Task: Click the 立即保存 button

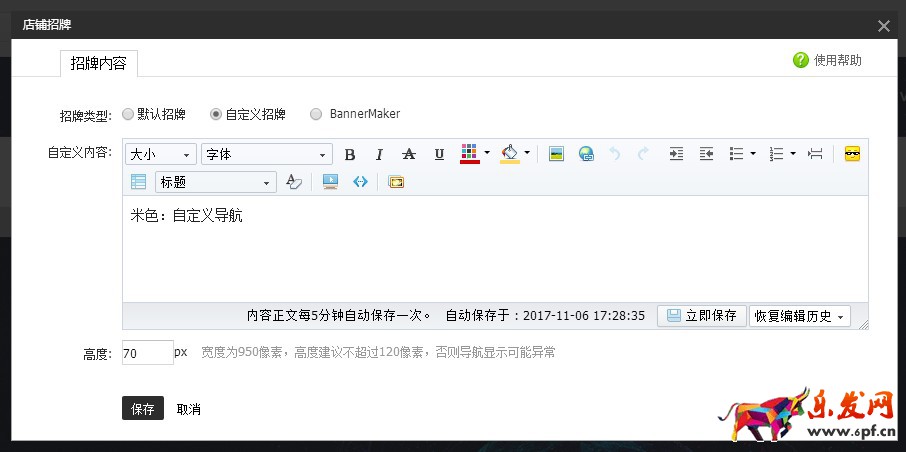Action: point(701,316)
